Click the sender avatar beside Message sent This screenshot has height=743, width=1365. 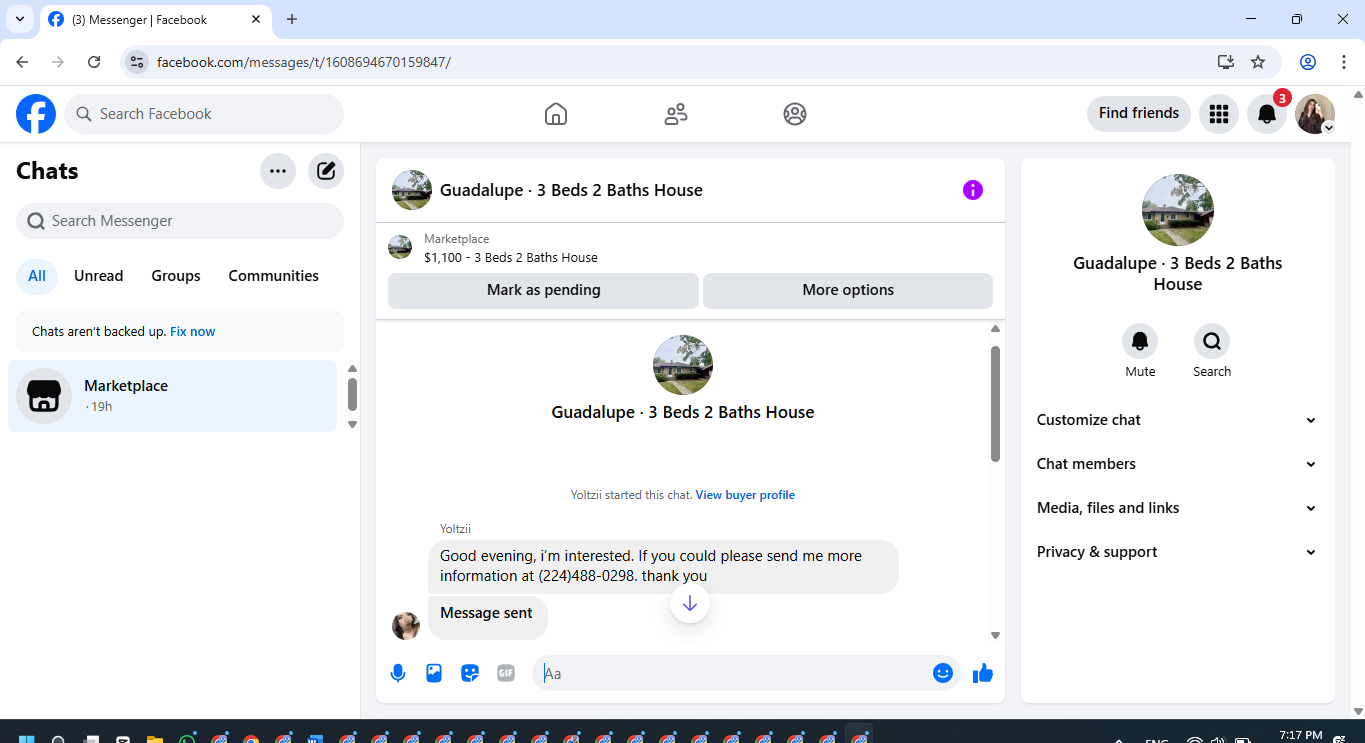406,626
